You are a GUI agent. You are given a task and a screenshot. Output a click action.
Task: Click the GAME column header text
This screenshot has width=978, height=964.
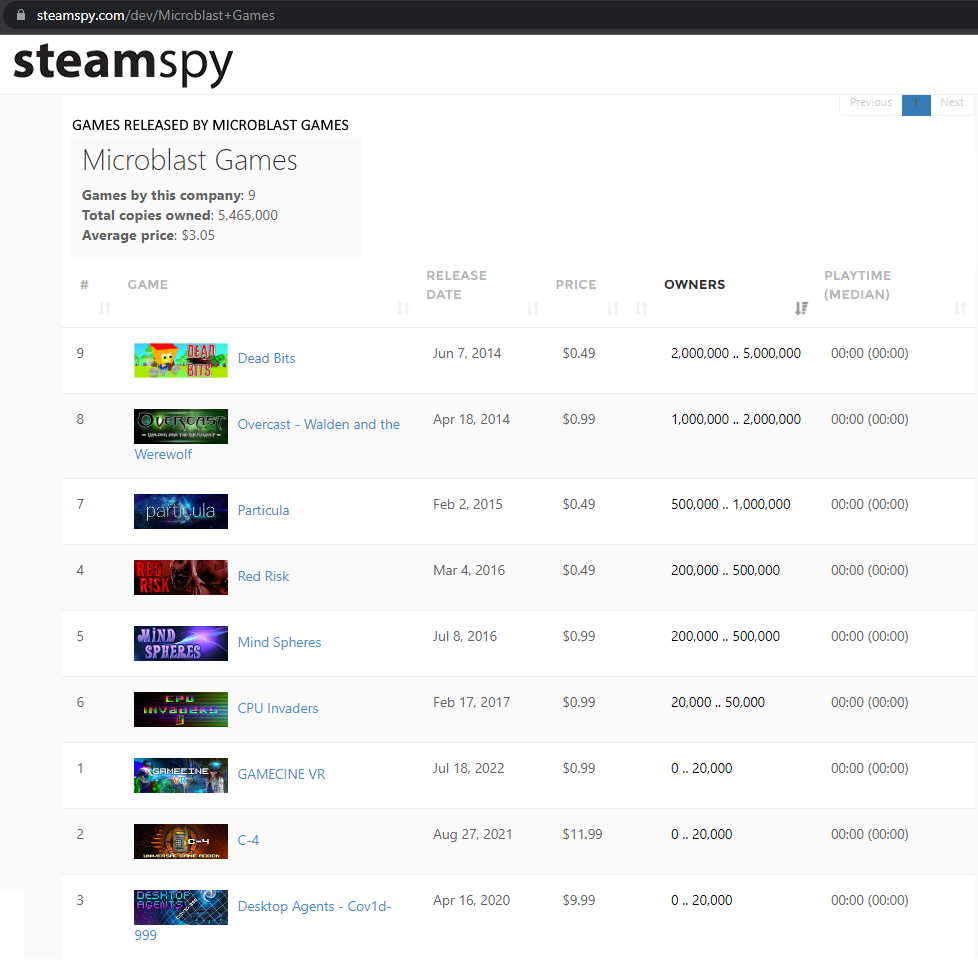[148, 285]
